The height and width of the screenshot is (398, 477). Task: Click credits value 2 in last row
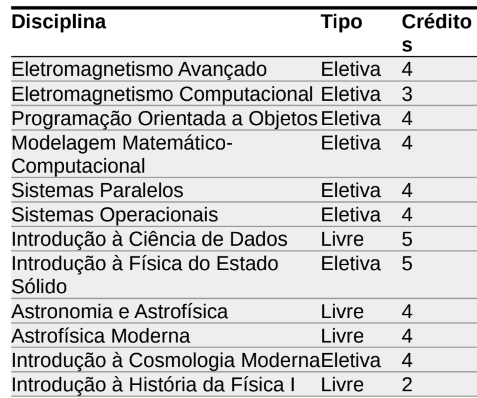pos(407,385)
